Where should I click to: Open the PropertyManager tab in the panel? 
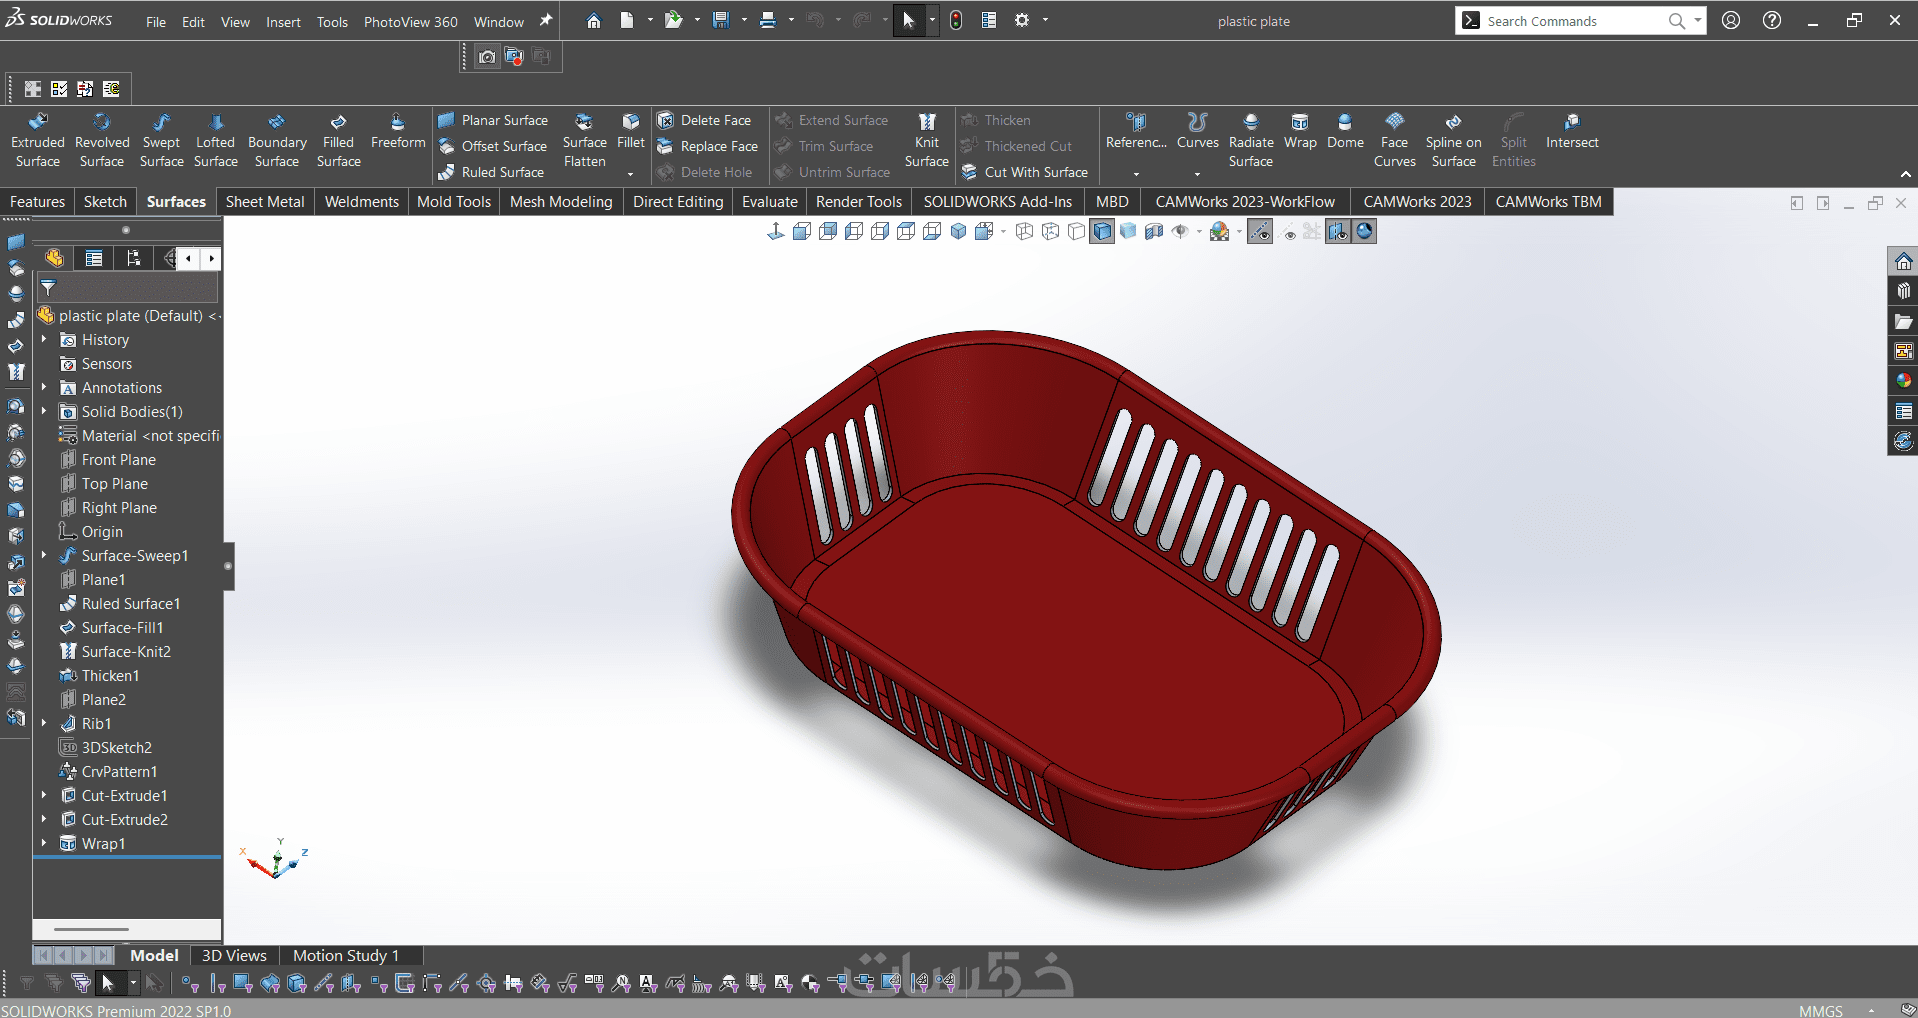tap(94, 259)
